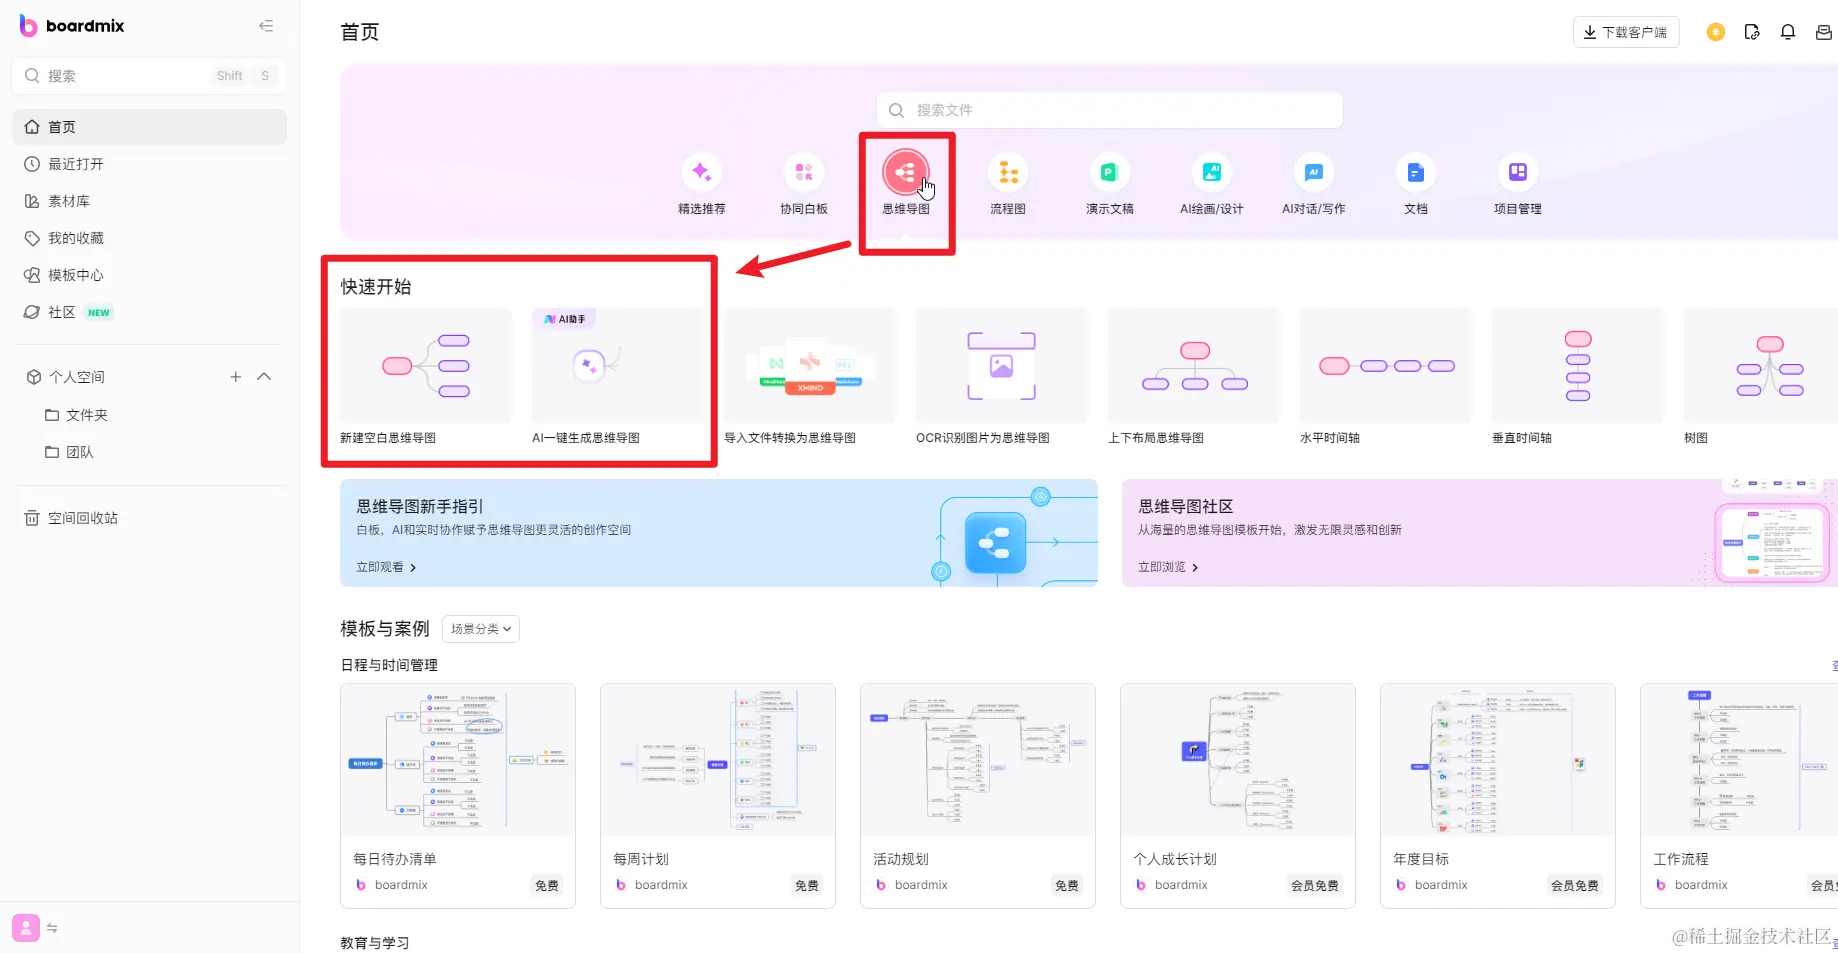
Task: Collapse the 个人空间 section chevron
Action: pos(264,377)
